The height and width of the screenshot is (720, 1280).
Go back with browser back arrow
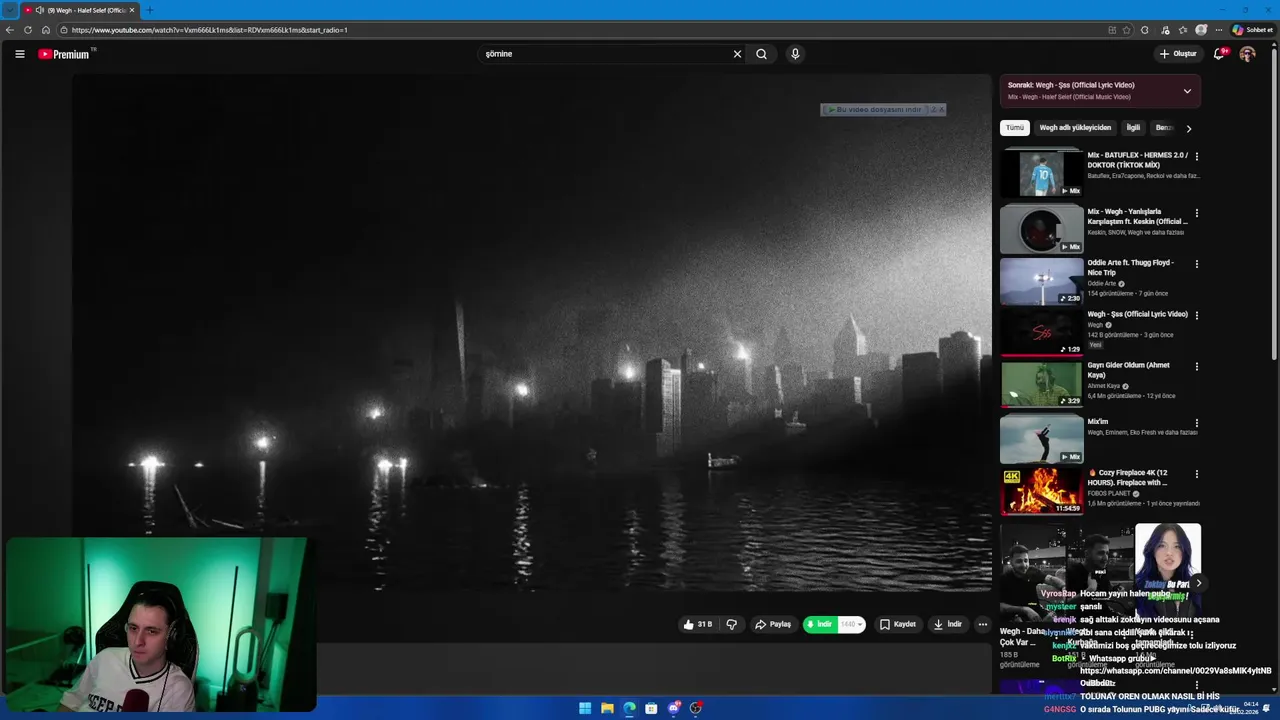[10, 30]
